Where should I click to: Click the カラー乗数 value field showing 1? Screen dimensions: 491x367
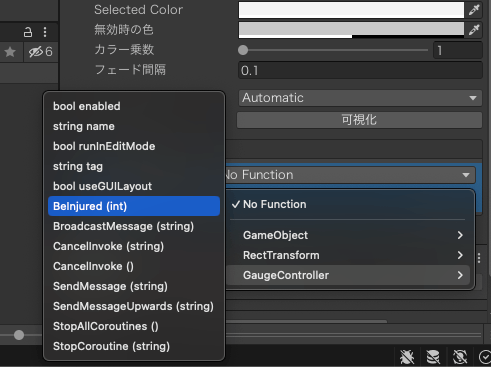[x=458, y=50]
